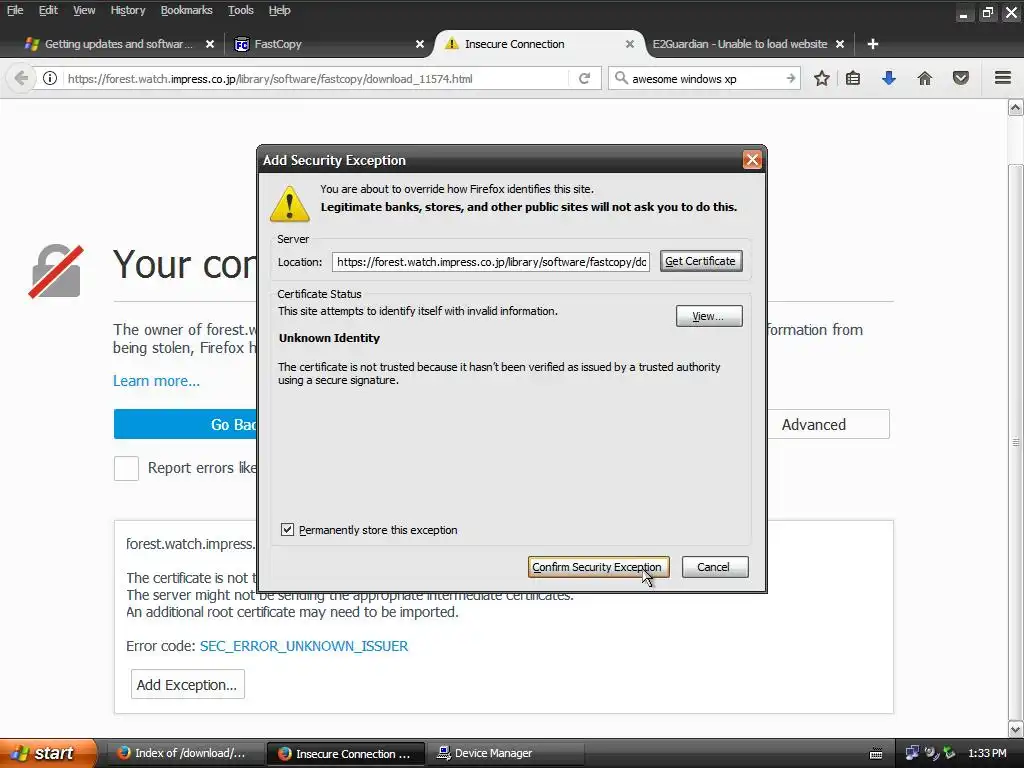Open a new tab with plus button
Viewport: 1024px width, 768px height.
872,44
